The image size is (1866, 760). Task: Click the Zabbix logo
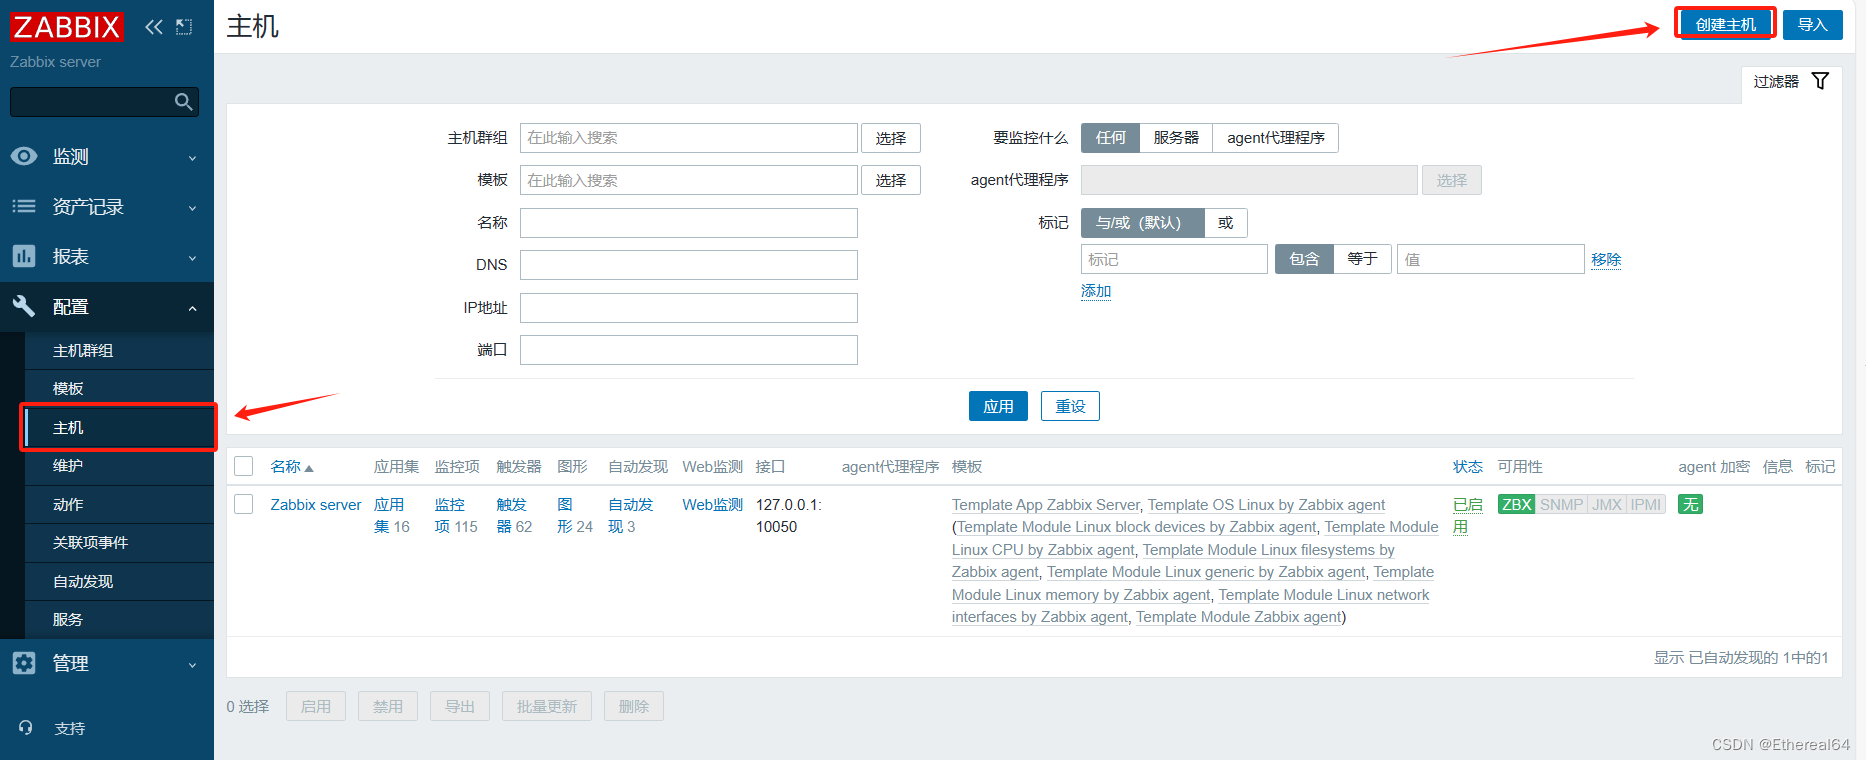pos(67,27)
